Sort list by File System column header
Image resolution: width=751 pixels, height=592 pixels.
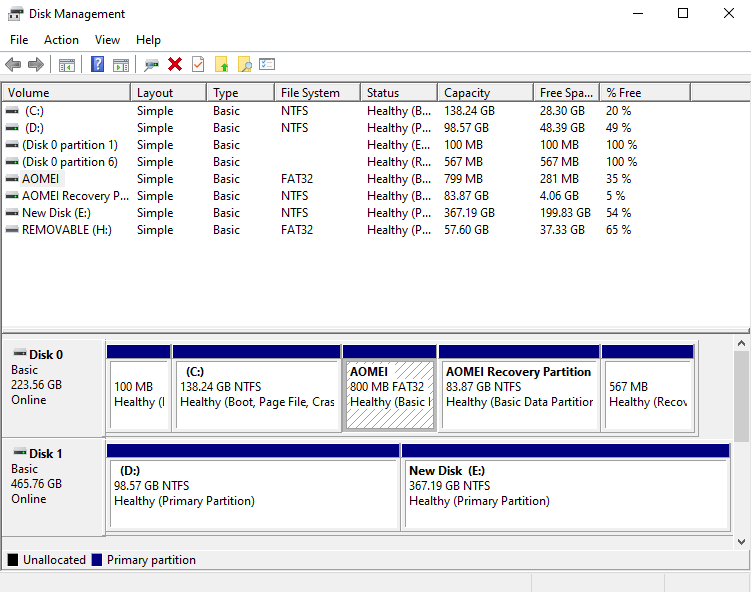[x=310, y=93]
